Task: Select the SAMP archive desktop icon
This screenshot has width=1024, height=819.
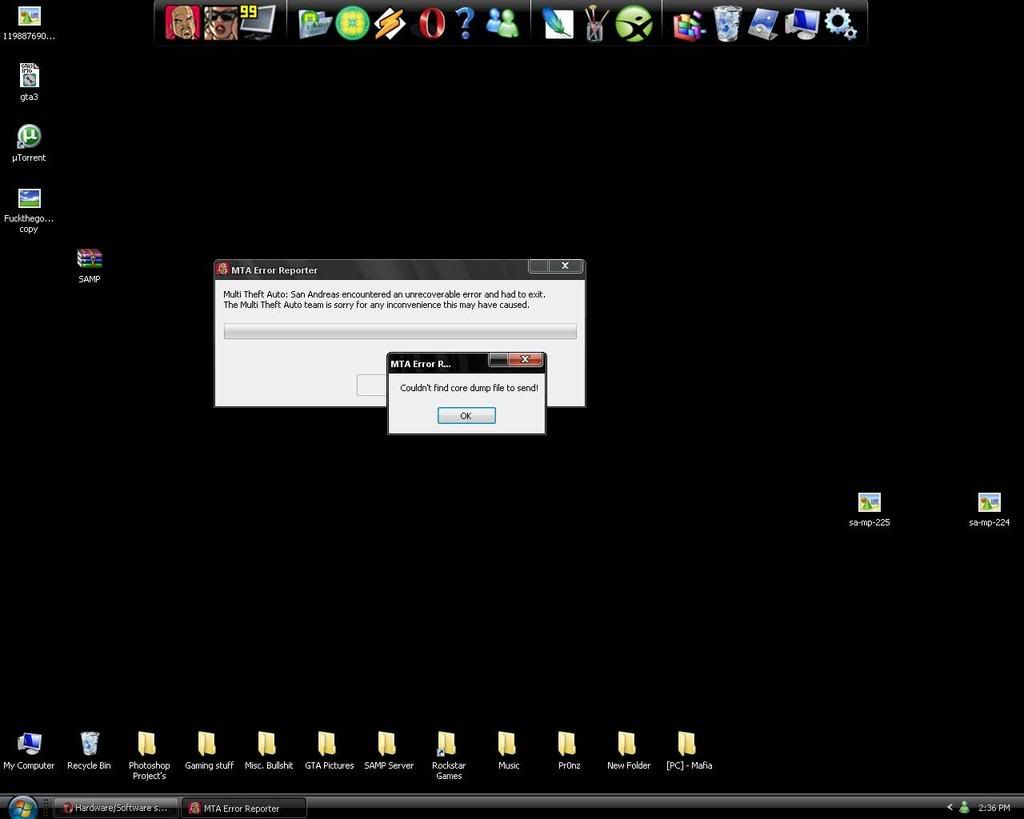Action: pos(89,265)
